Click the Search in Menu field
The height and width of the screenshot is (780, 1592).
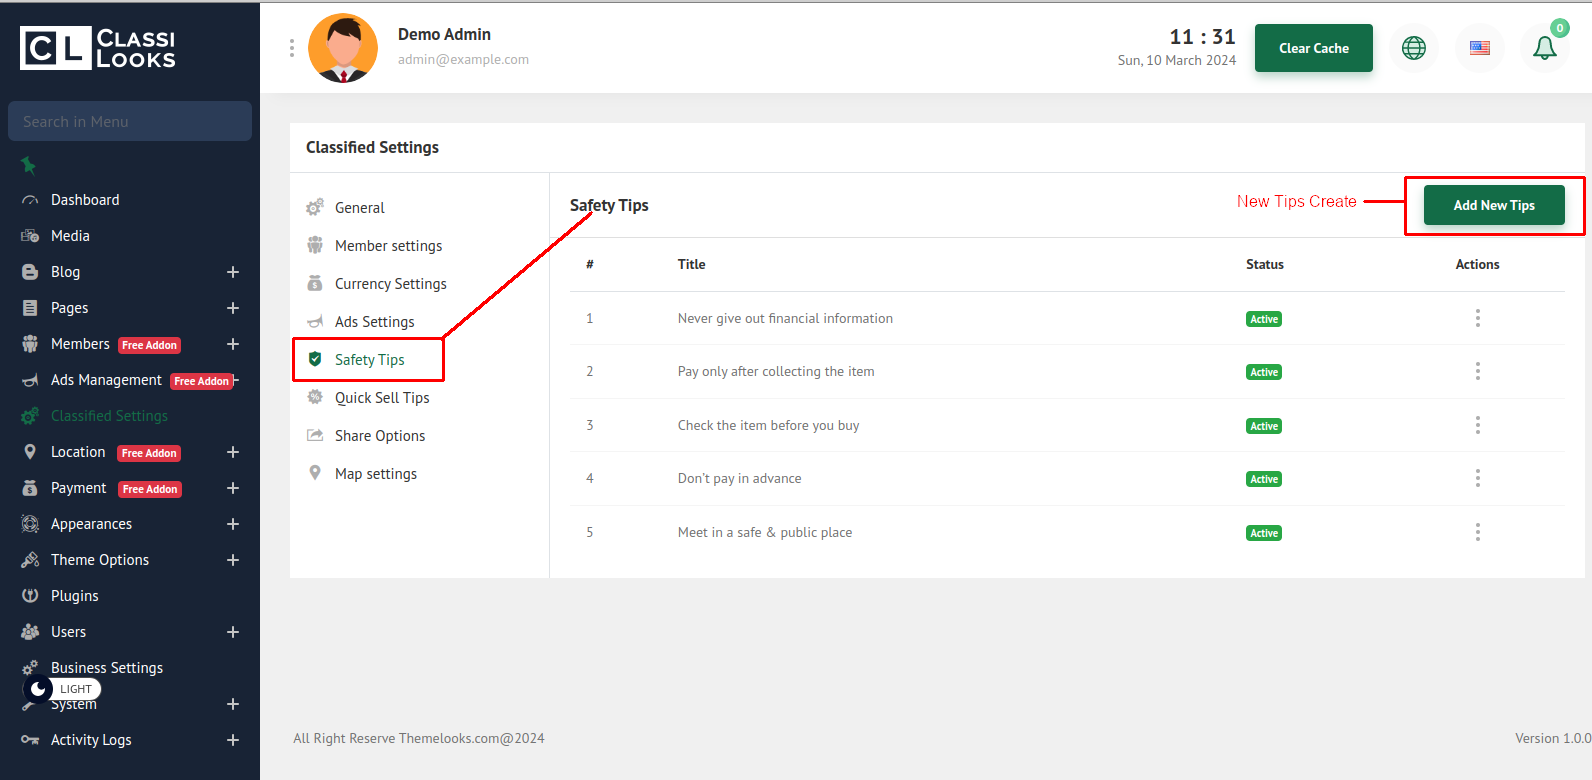130,121
